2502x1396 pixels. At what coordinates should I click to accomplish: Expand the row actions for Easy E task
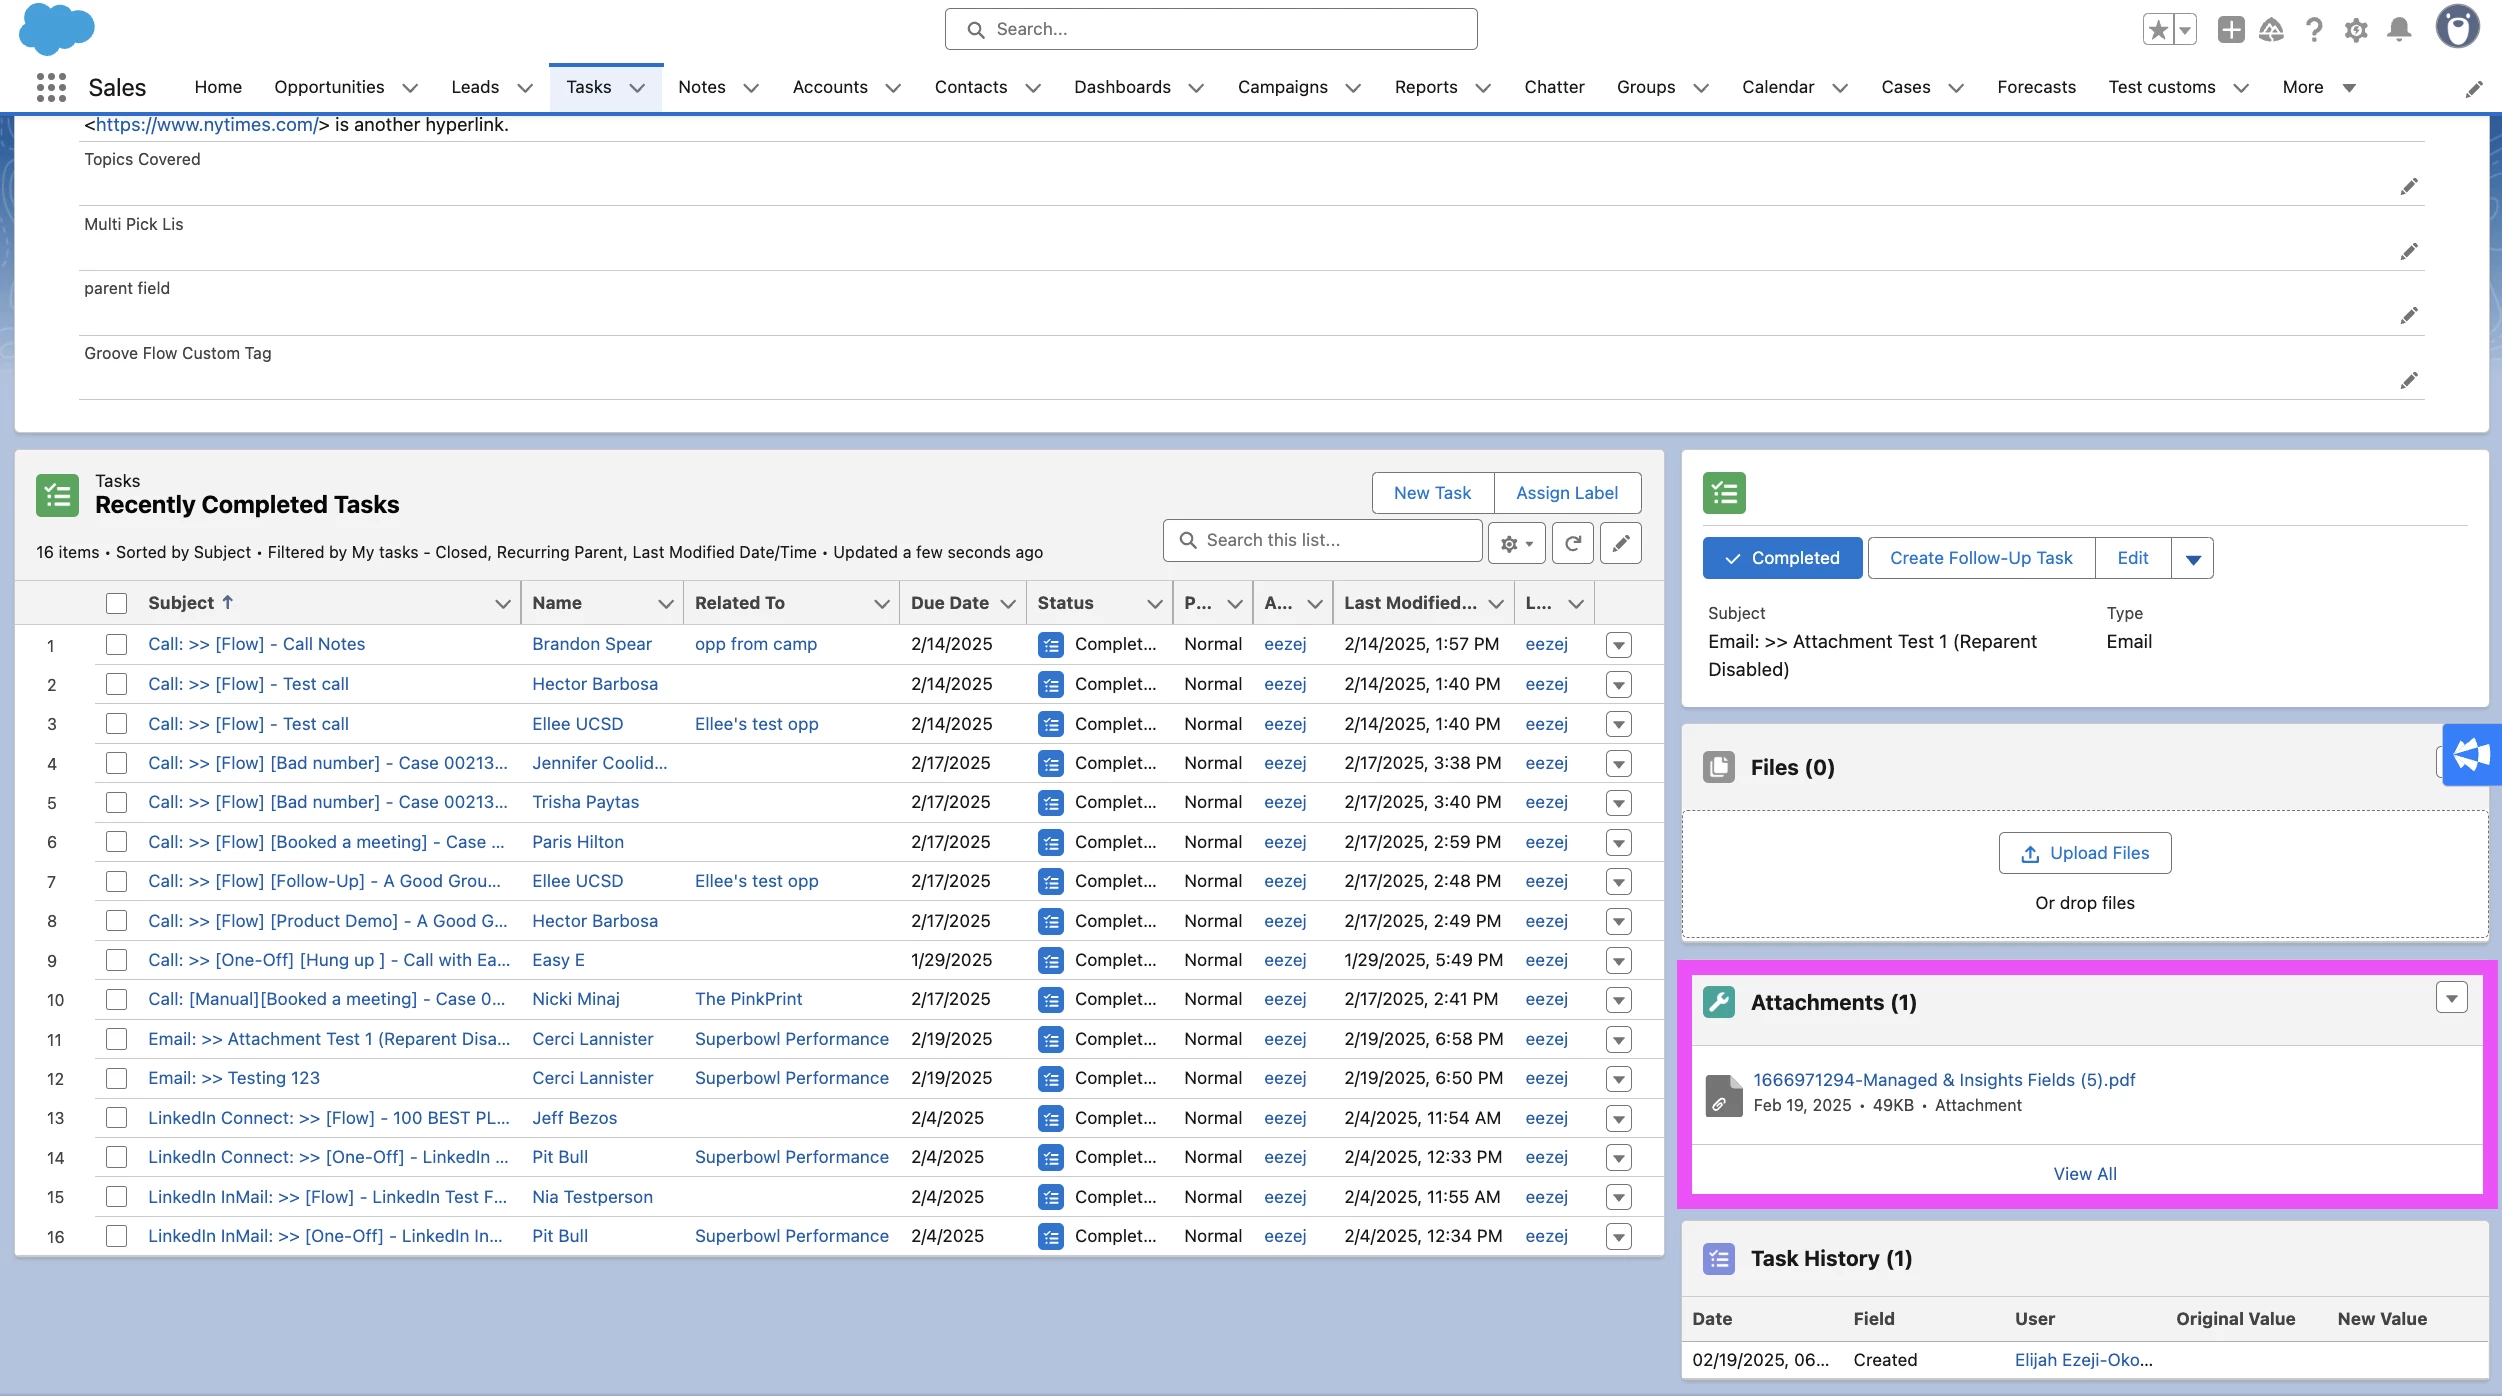[1618, 961]
